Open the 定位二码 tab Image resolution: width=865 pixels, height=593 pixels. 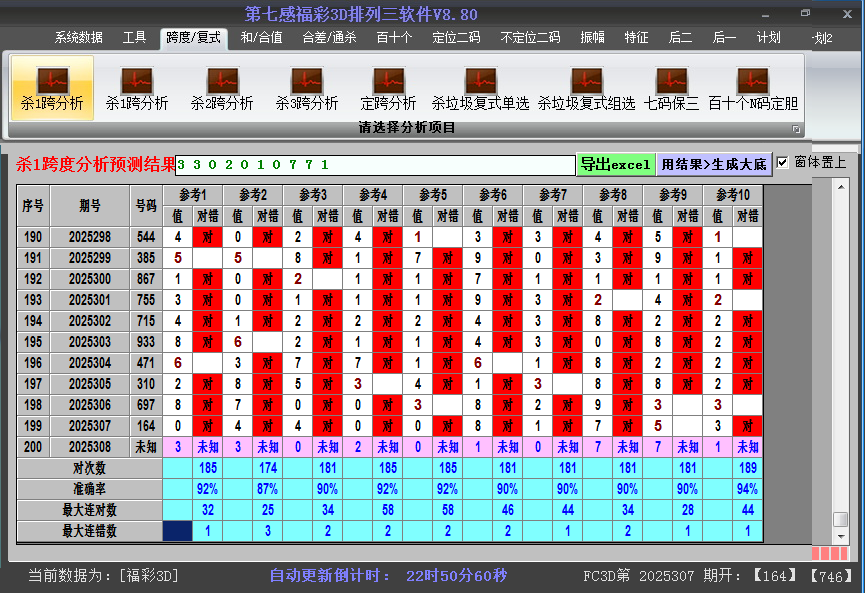click(456, 38)
